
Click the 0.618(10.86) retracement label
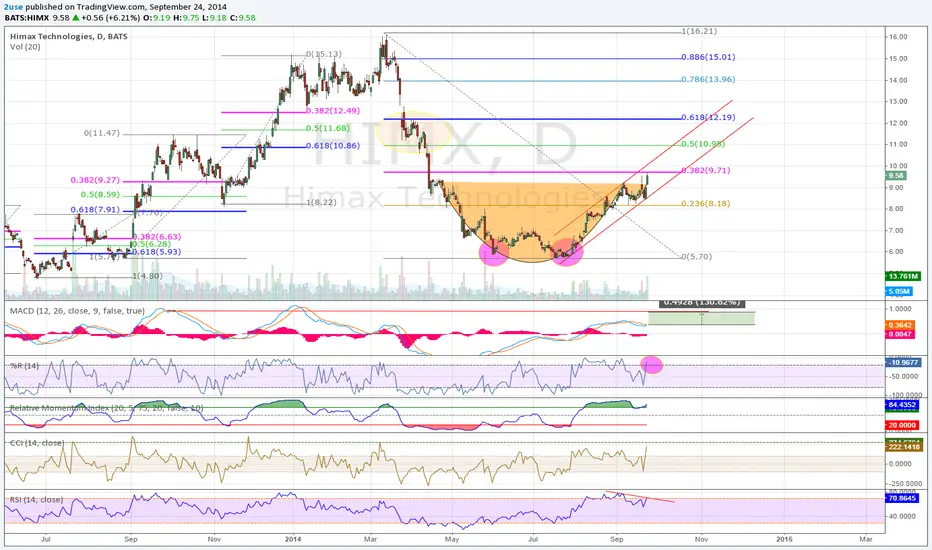(333, 146)
